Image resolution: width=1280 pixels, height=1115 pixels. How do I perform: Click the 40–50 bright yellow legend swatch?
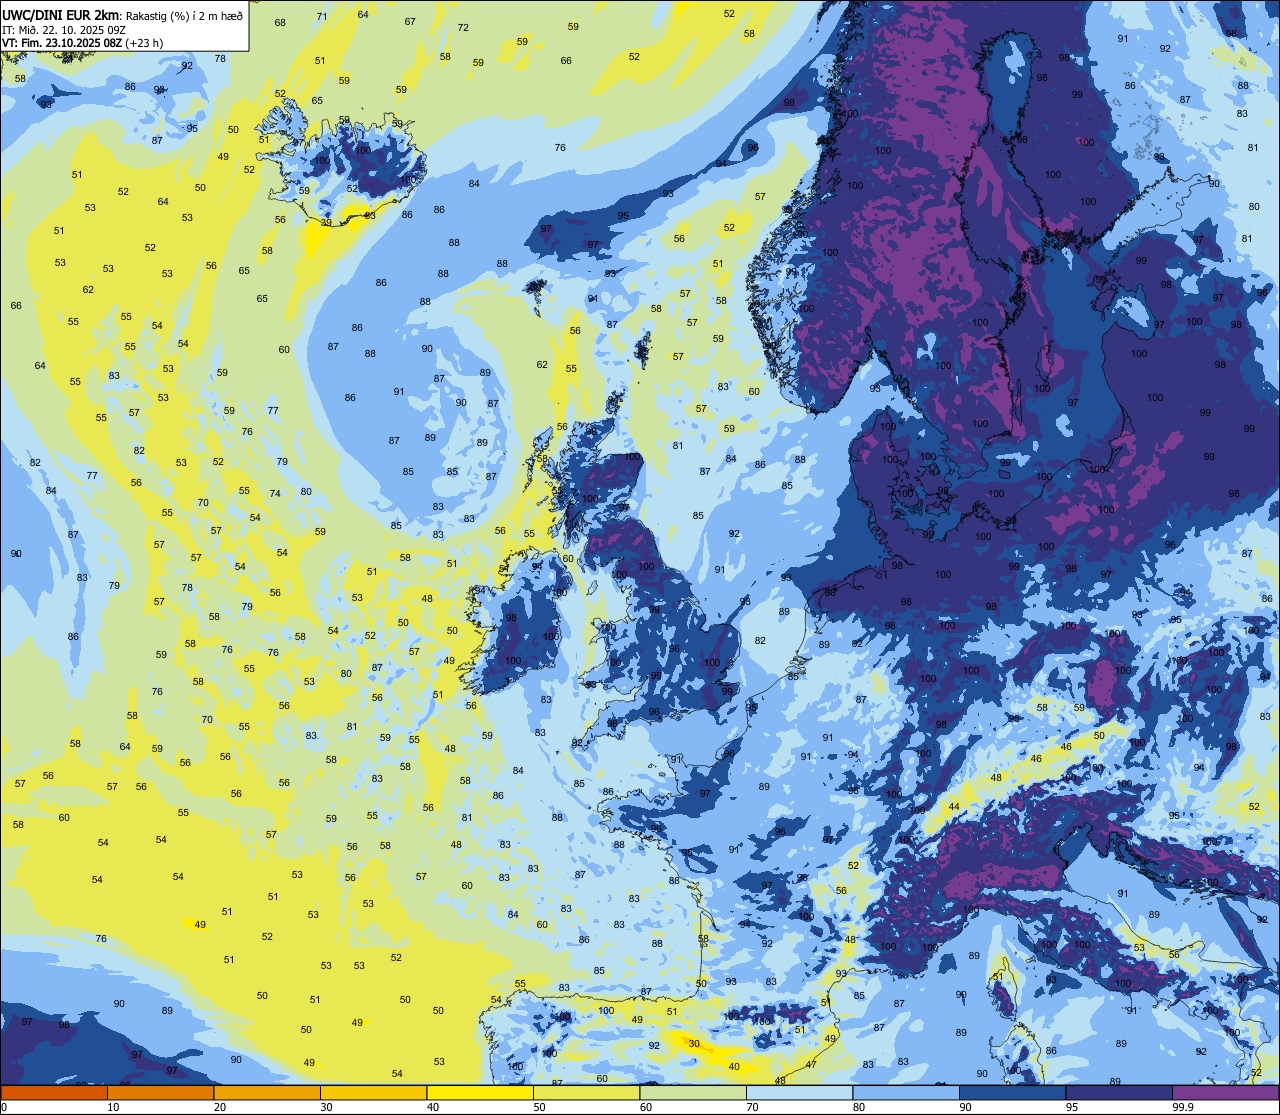click(x=480, y=1092)
